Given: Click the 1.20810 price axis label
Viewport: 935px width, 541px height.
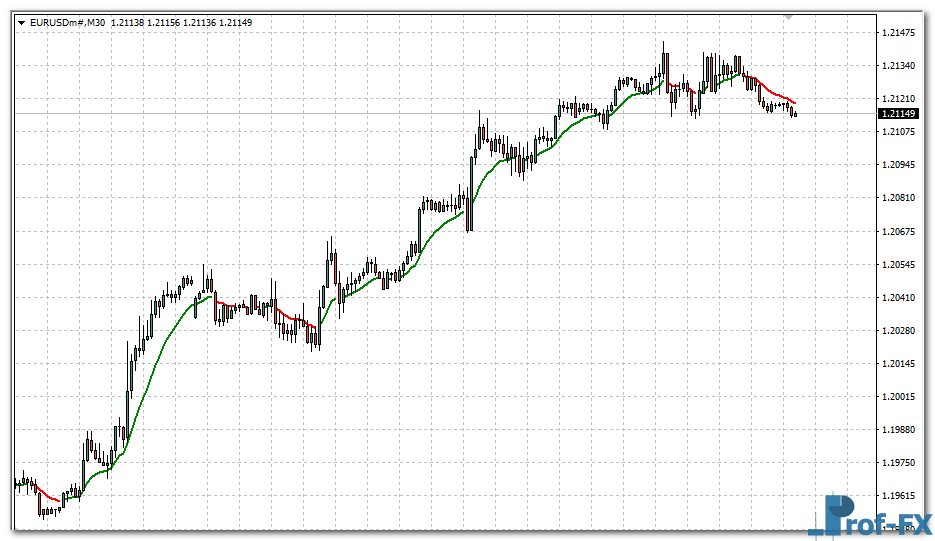Looking at the screenshot, I should [899, 199].
